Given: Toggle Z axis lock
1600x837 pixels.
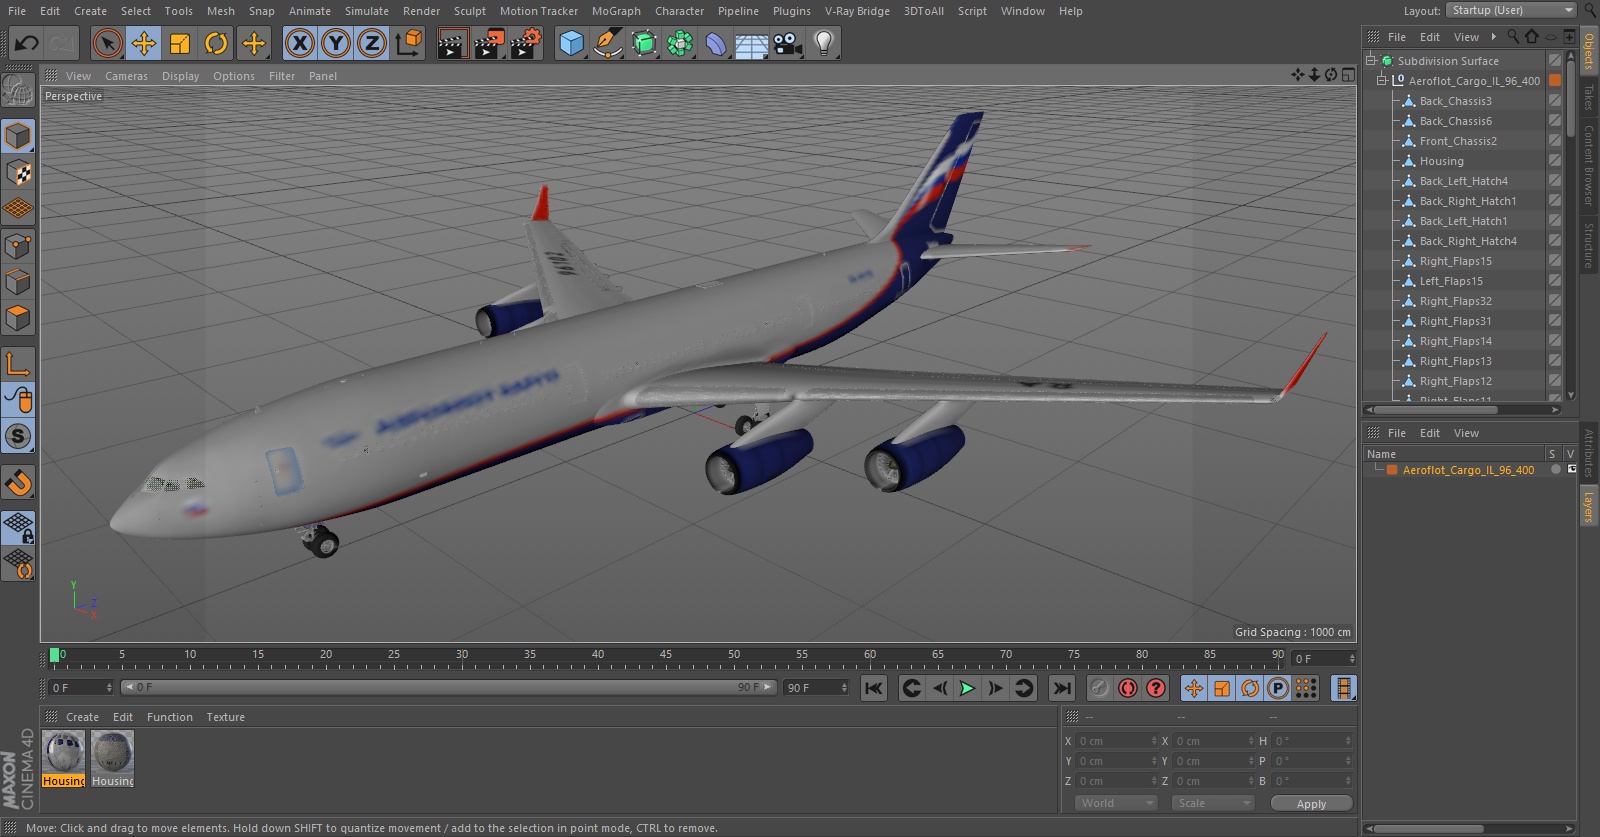Looking at the screenshot, I should pos(372,43).
